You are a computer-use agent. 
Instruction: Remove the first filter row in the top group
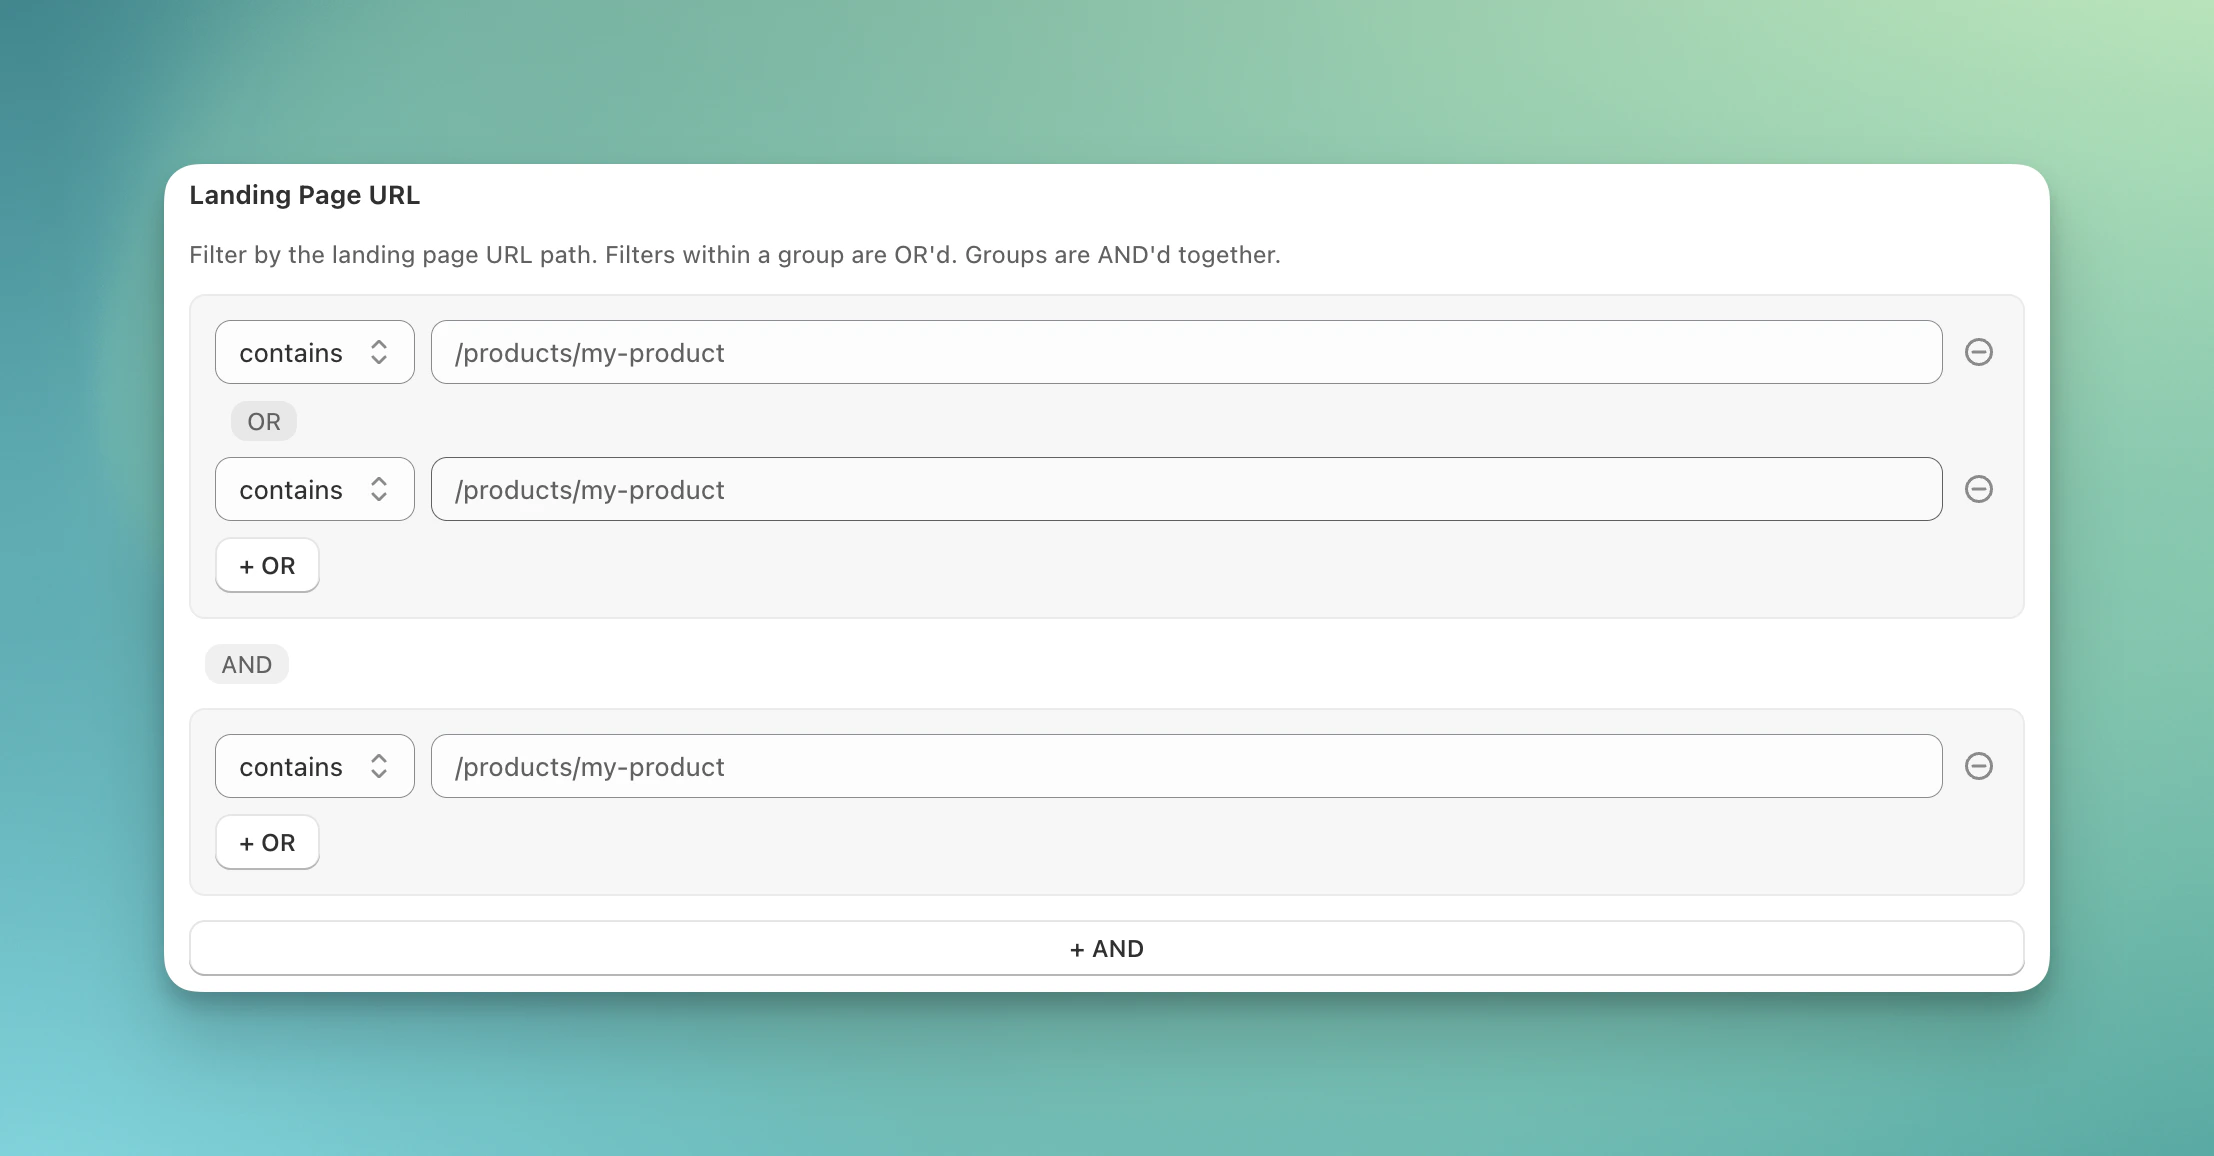coord(1978,352)
